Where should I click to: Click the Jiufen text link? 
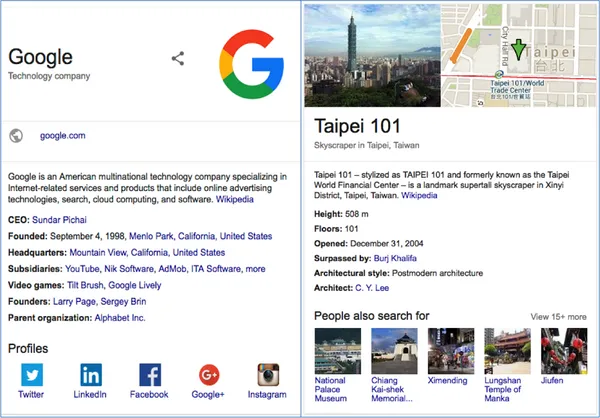pyautogui.click(x=552, y=380)
